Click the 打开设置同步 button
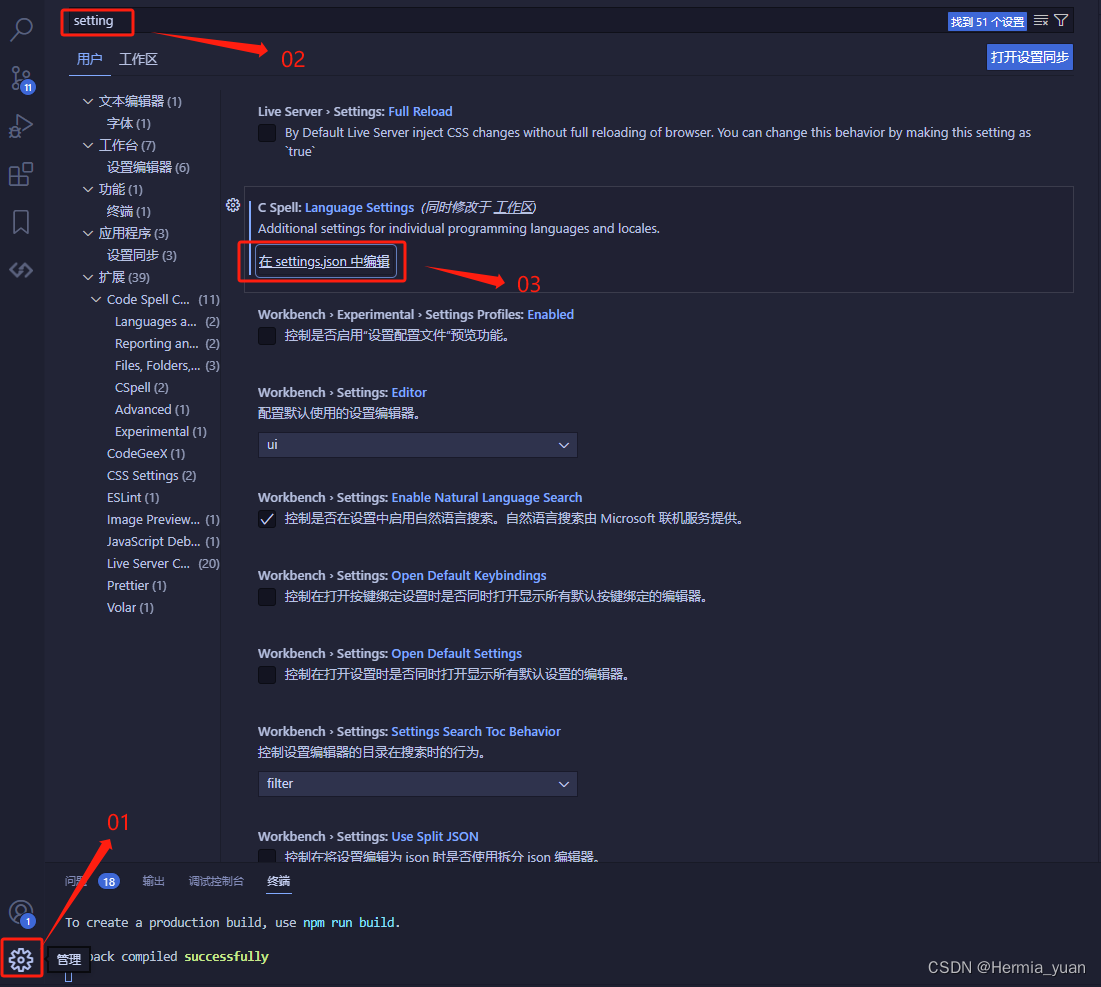 1029,57
